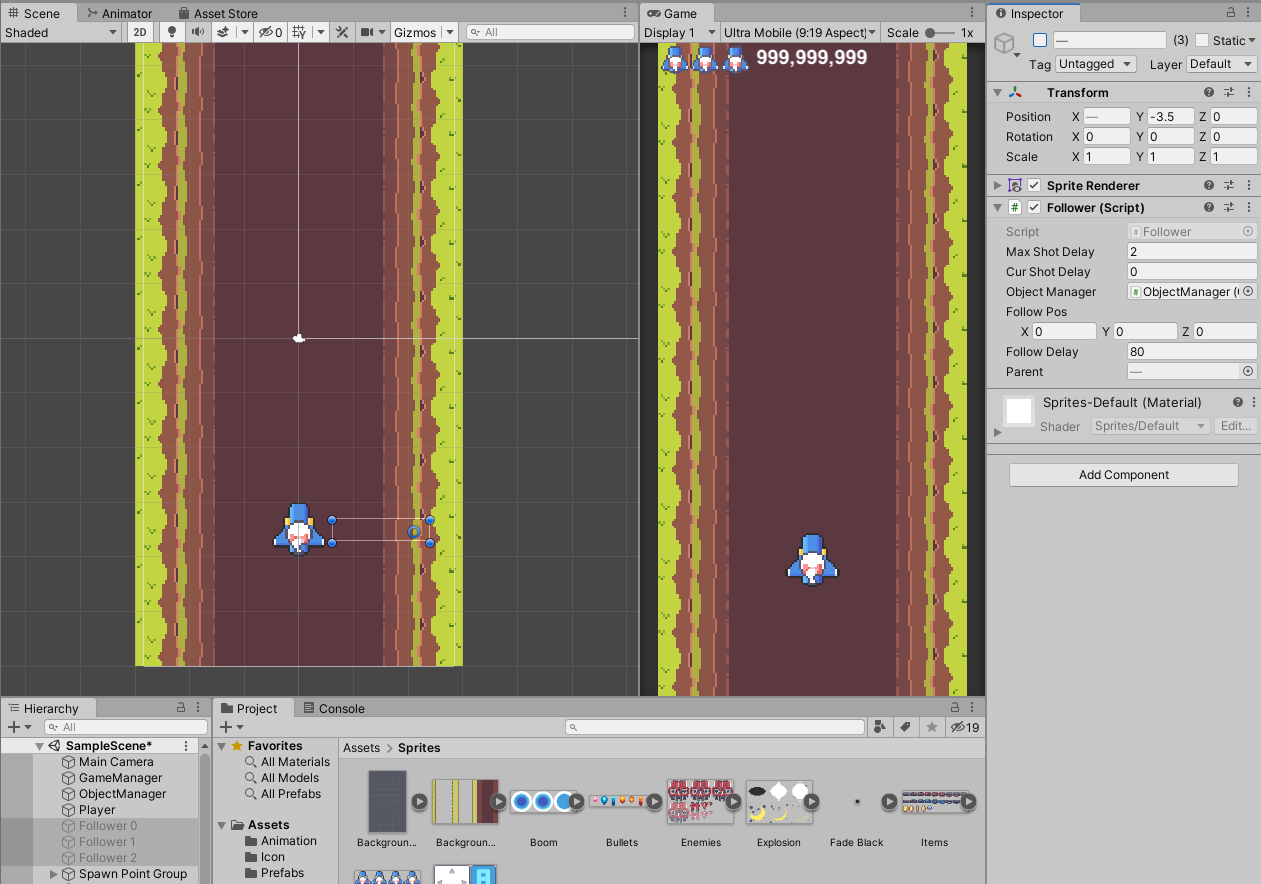Viewport: 1261px width, 884px height.
Task: Open Transform component context menu
Action: click(1249, 92)
